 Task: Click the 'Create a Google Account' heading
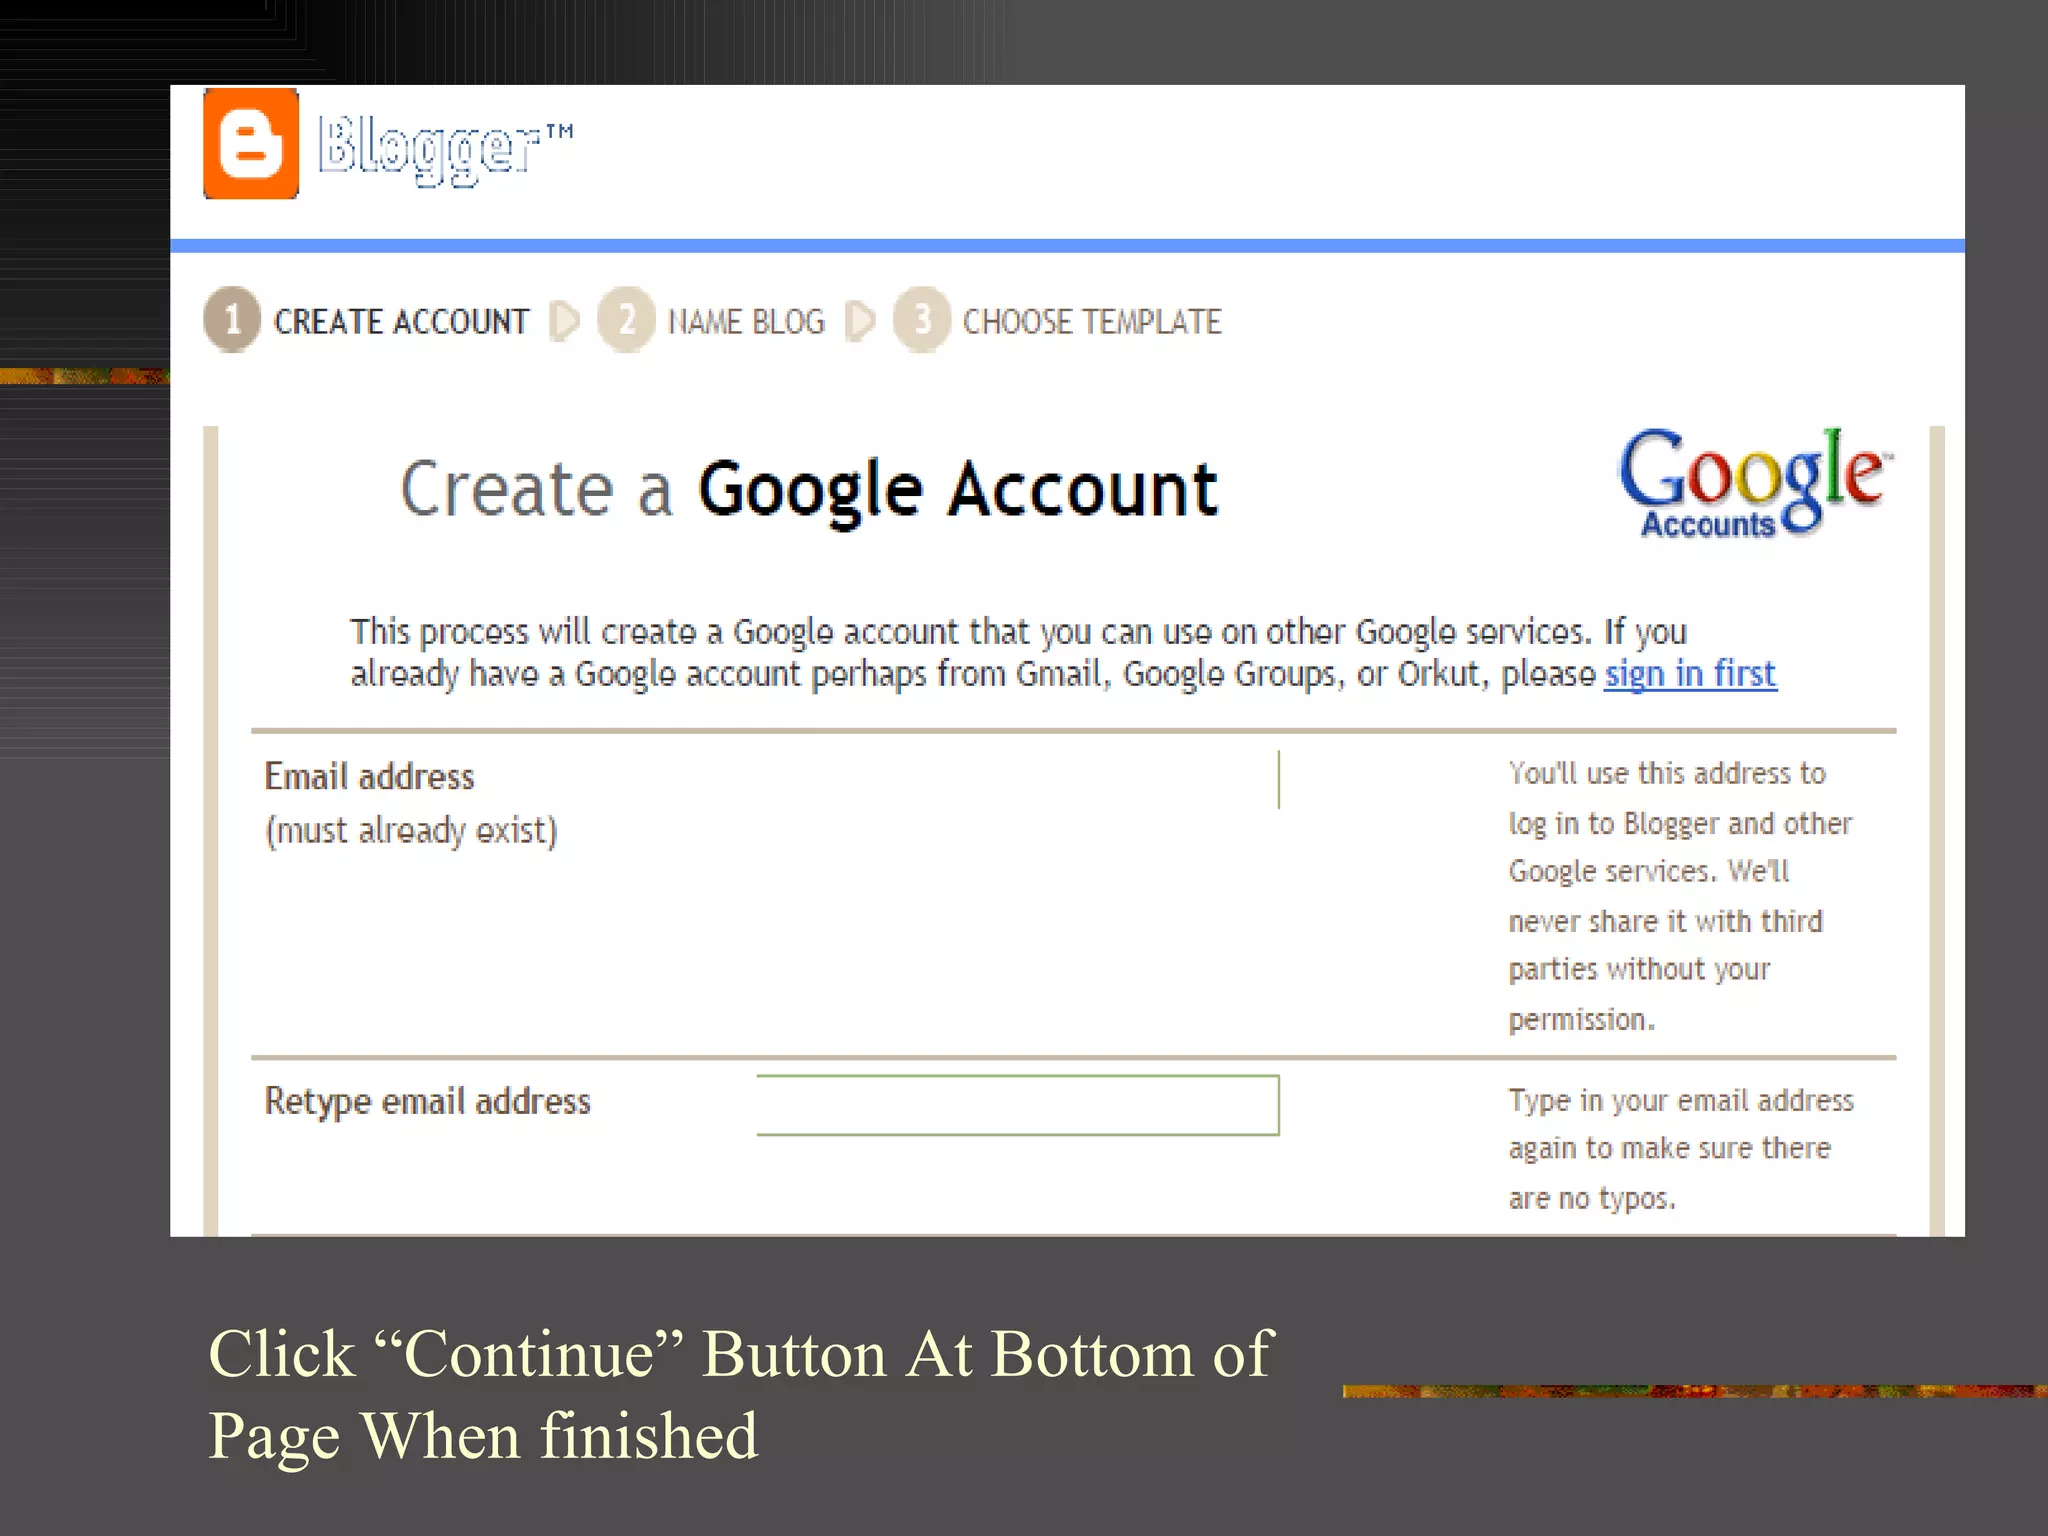point(809,490)
